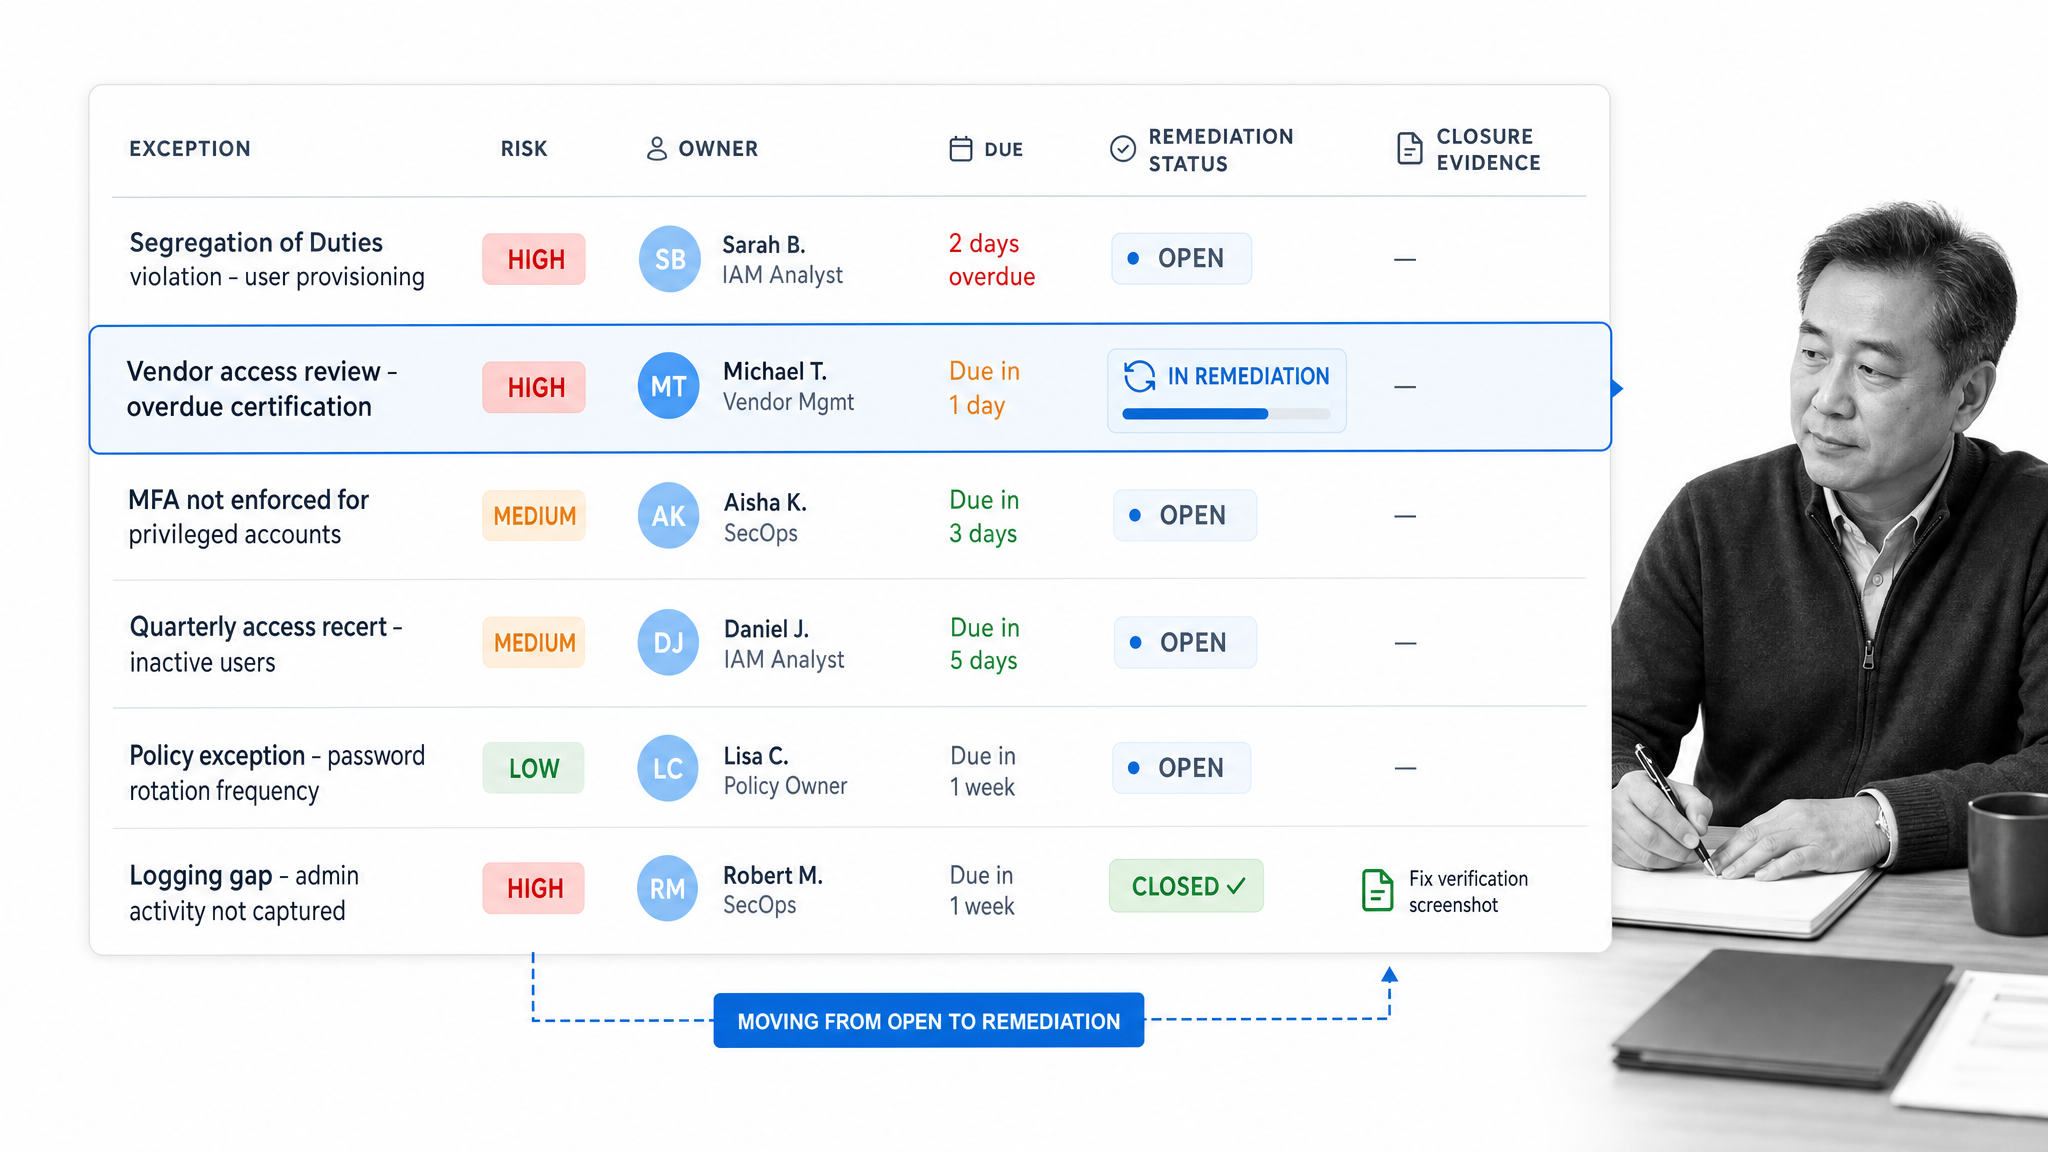Click OPEN status for Quarterly access recert
This screenshot has width=2048, height=1152.
pyautogui.click(x=1185, y=642)
